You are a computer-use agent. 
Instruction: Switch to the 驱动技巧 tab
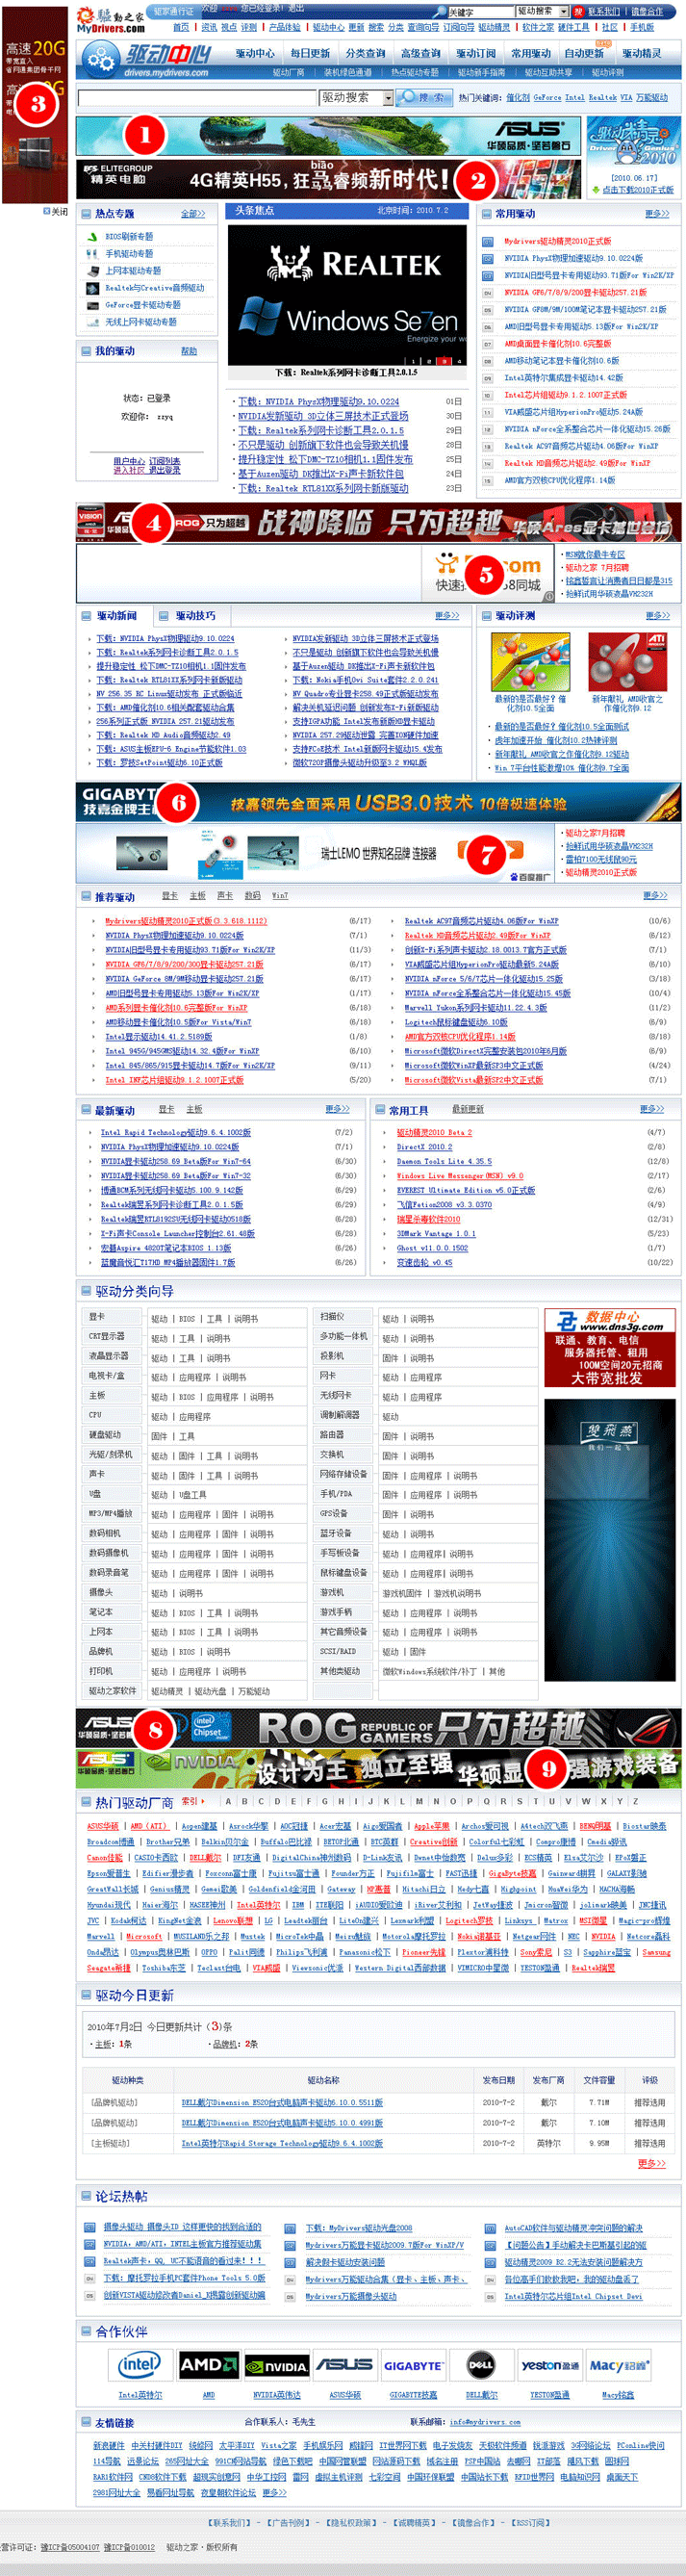pos(194,615)
